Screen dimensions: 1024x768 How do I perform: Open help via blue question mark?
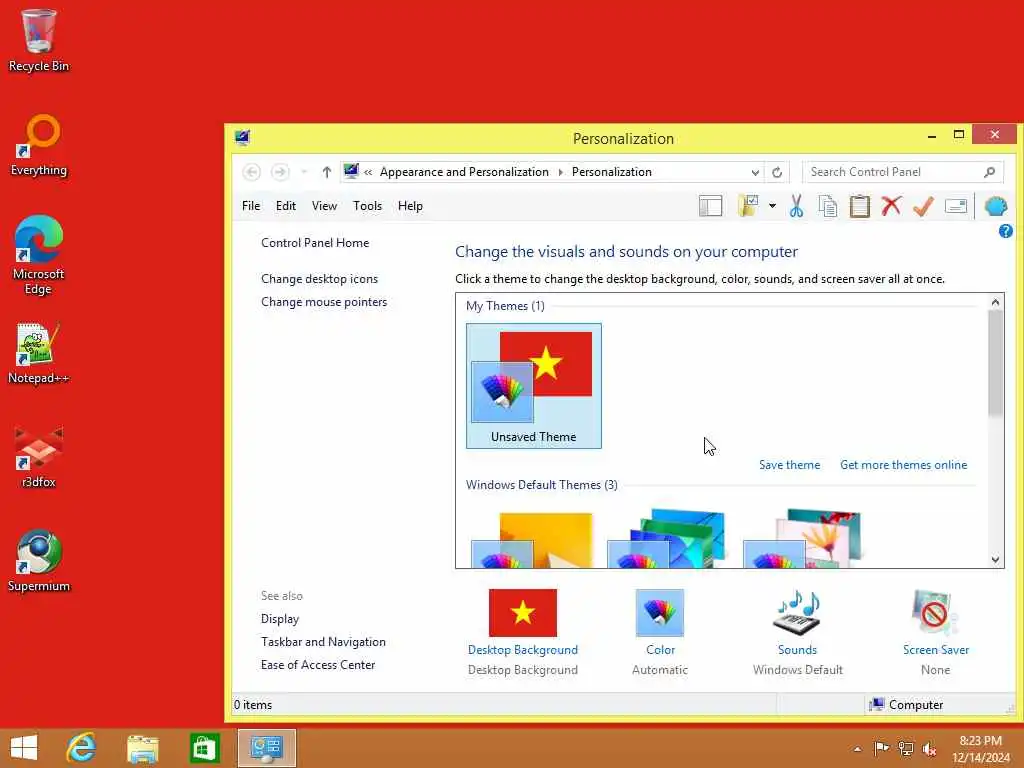[x=1005, y=231]
